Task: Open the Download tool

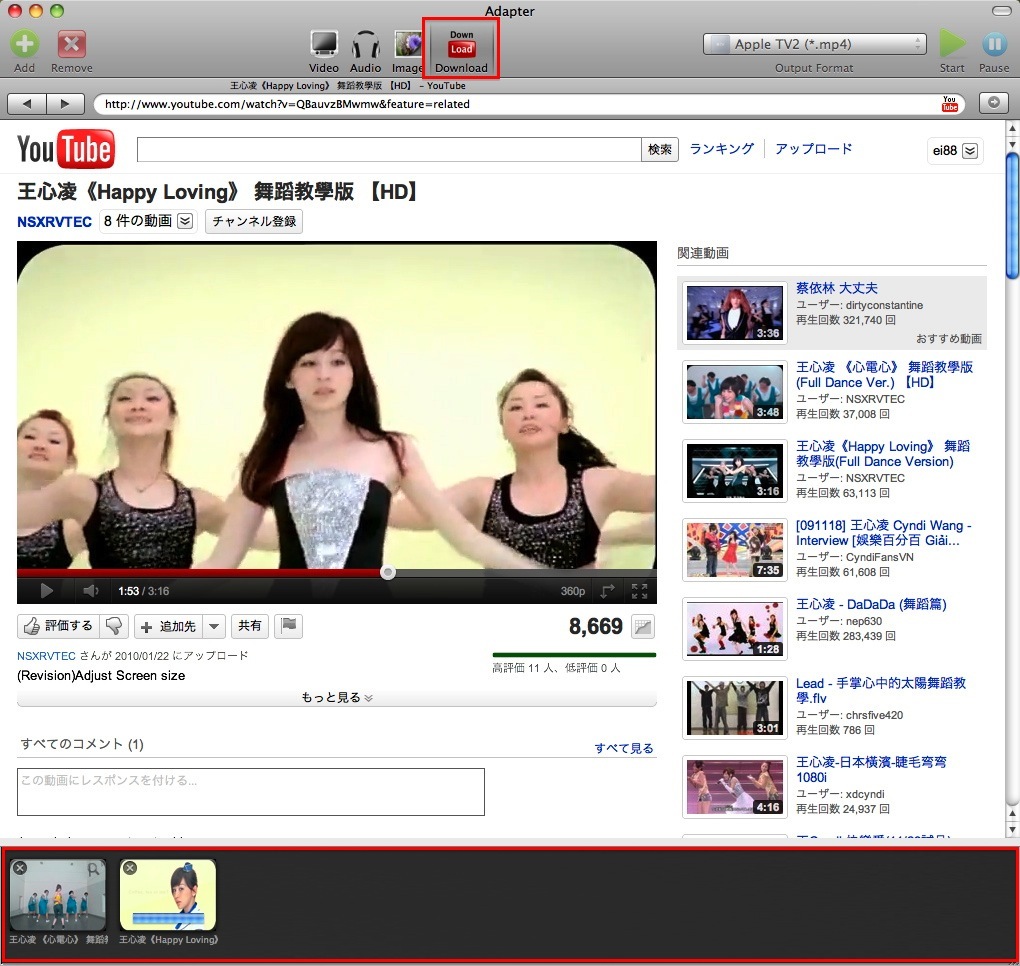Action: pyautogui.click(x=461, y=49)
